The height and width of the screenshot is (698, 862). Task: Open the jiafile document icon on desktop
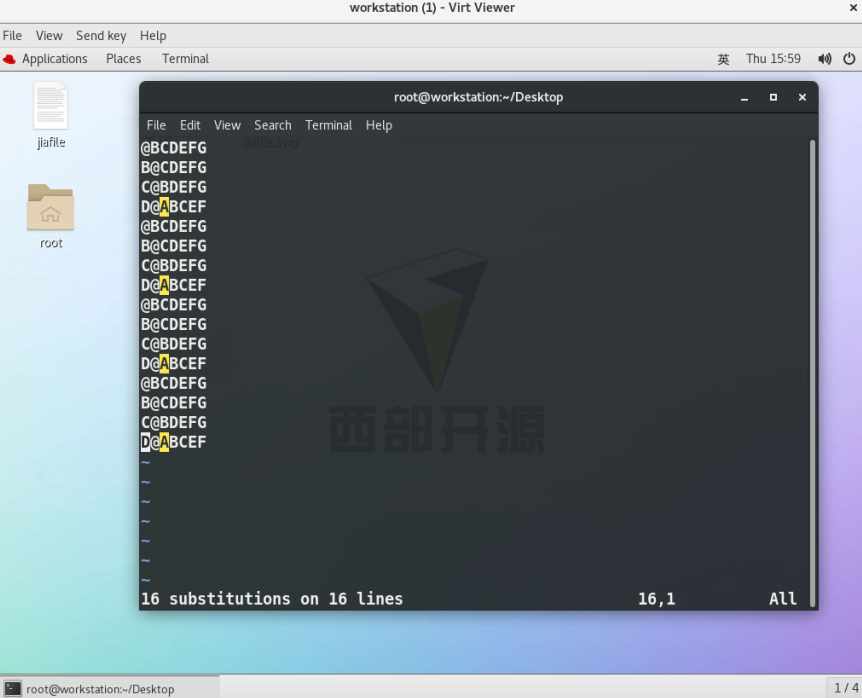click(51, 106)
